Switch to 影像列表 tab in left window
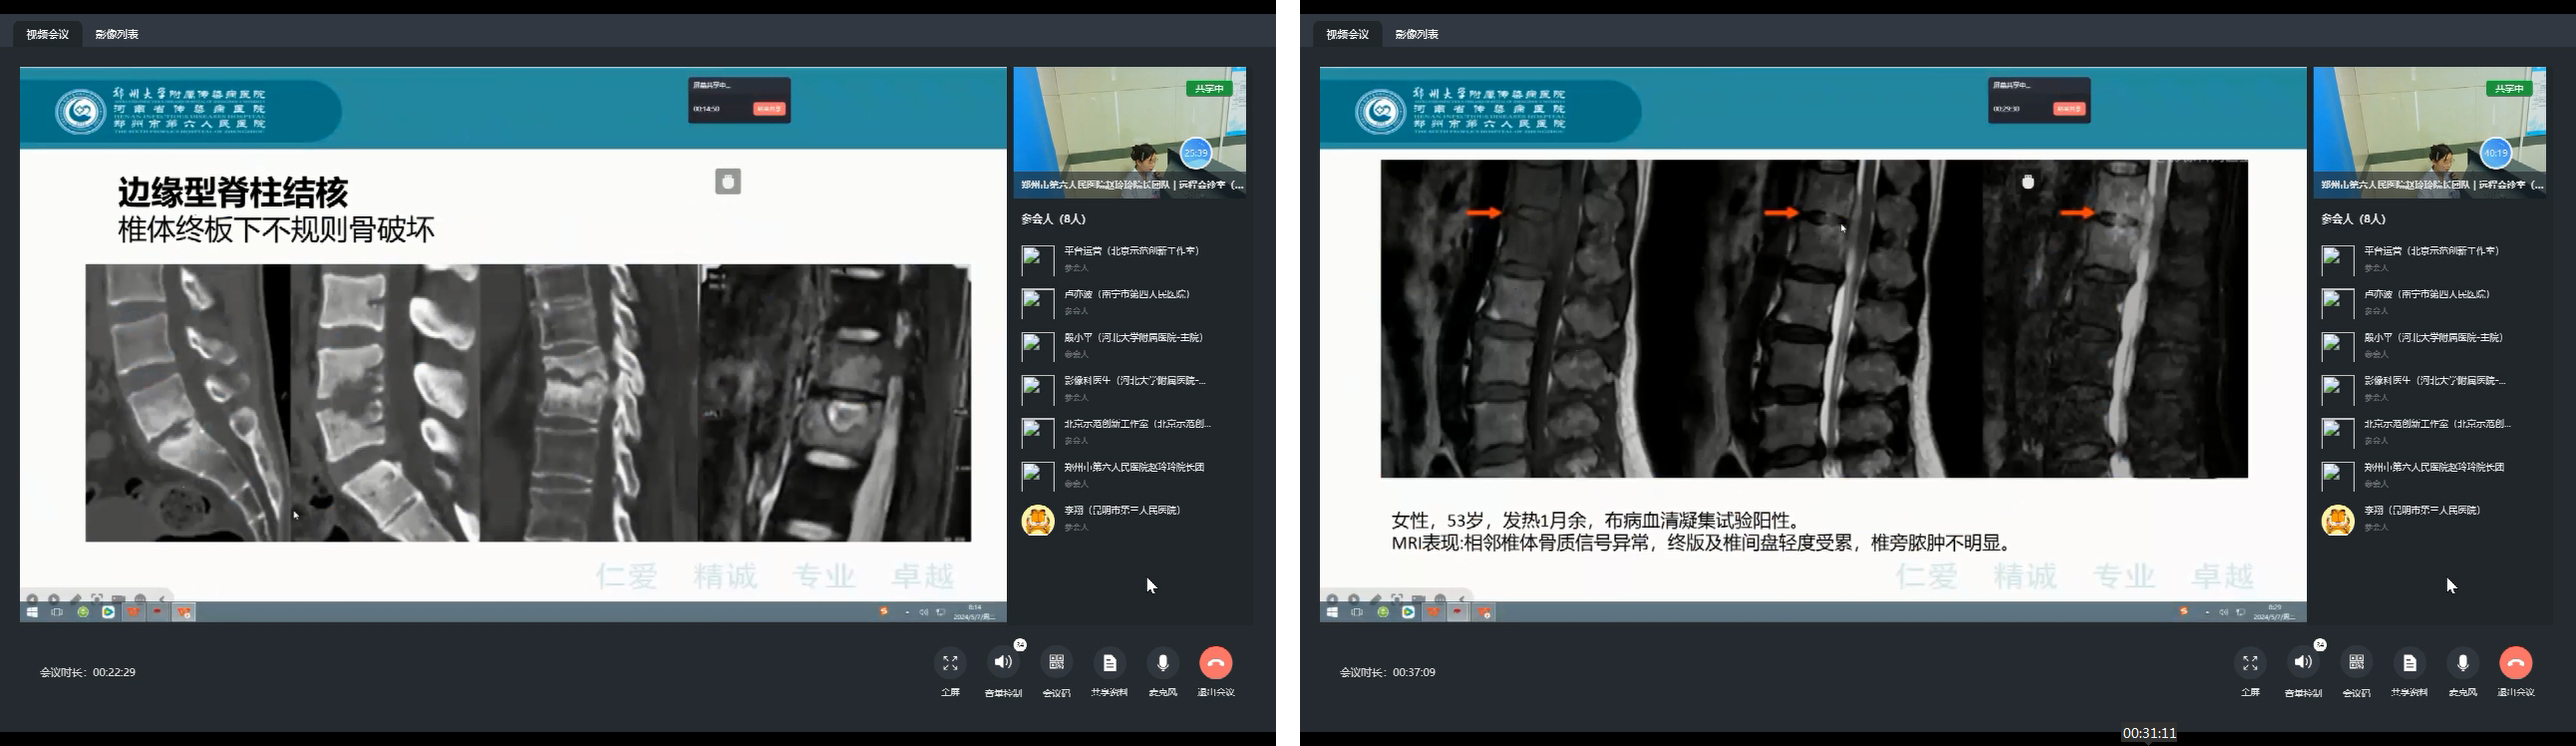 [x=117, y=34]
